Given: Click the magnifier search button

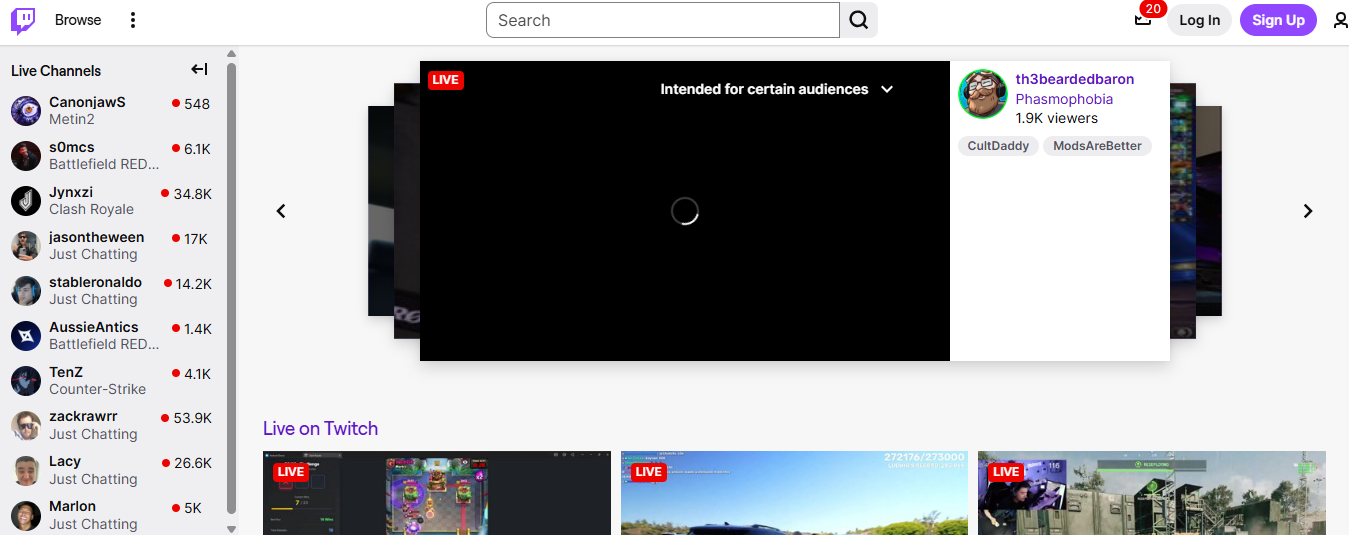Looking at the screenshot, I should point(859,20).
